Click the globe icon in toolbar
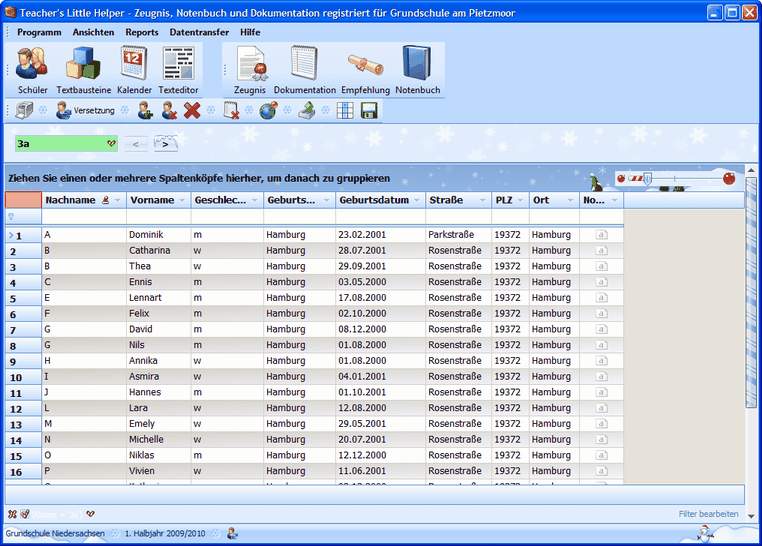Viewport: 762px width, 546px height. tap(268, 111)
